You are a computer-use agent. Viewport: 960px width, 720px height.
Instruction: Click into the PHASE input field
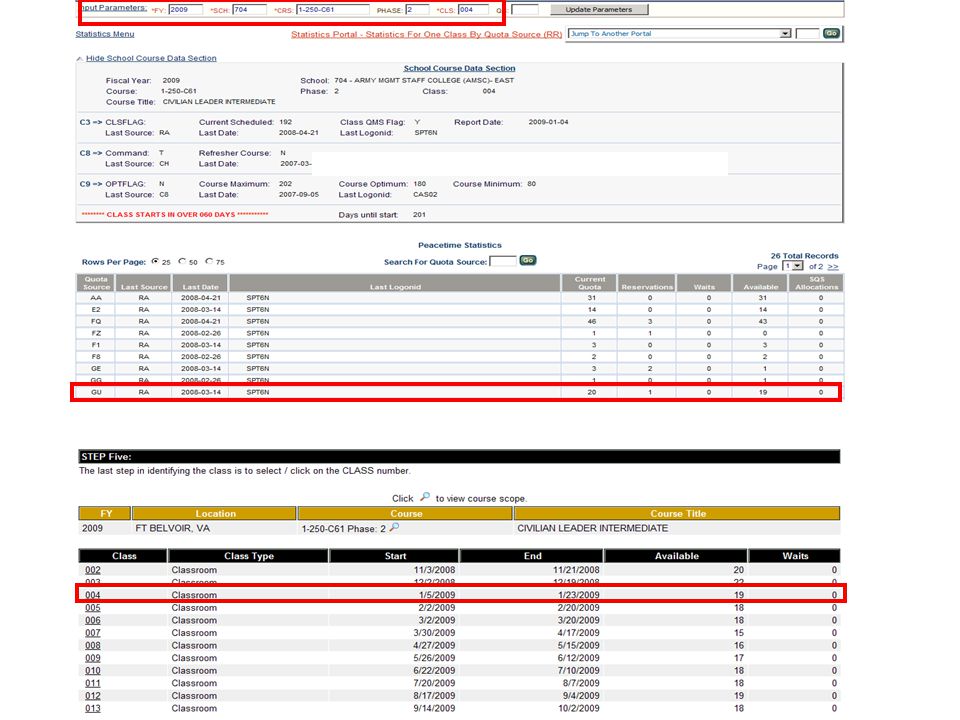[x=417, y=10]
